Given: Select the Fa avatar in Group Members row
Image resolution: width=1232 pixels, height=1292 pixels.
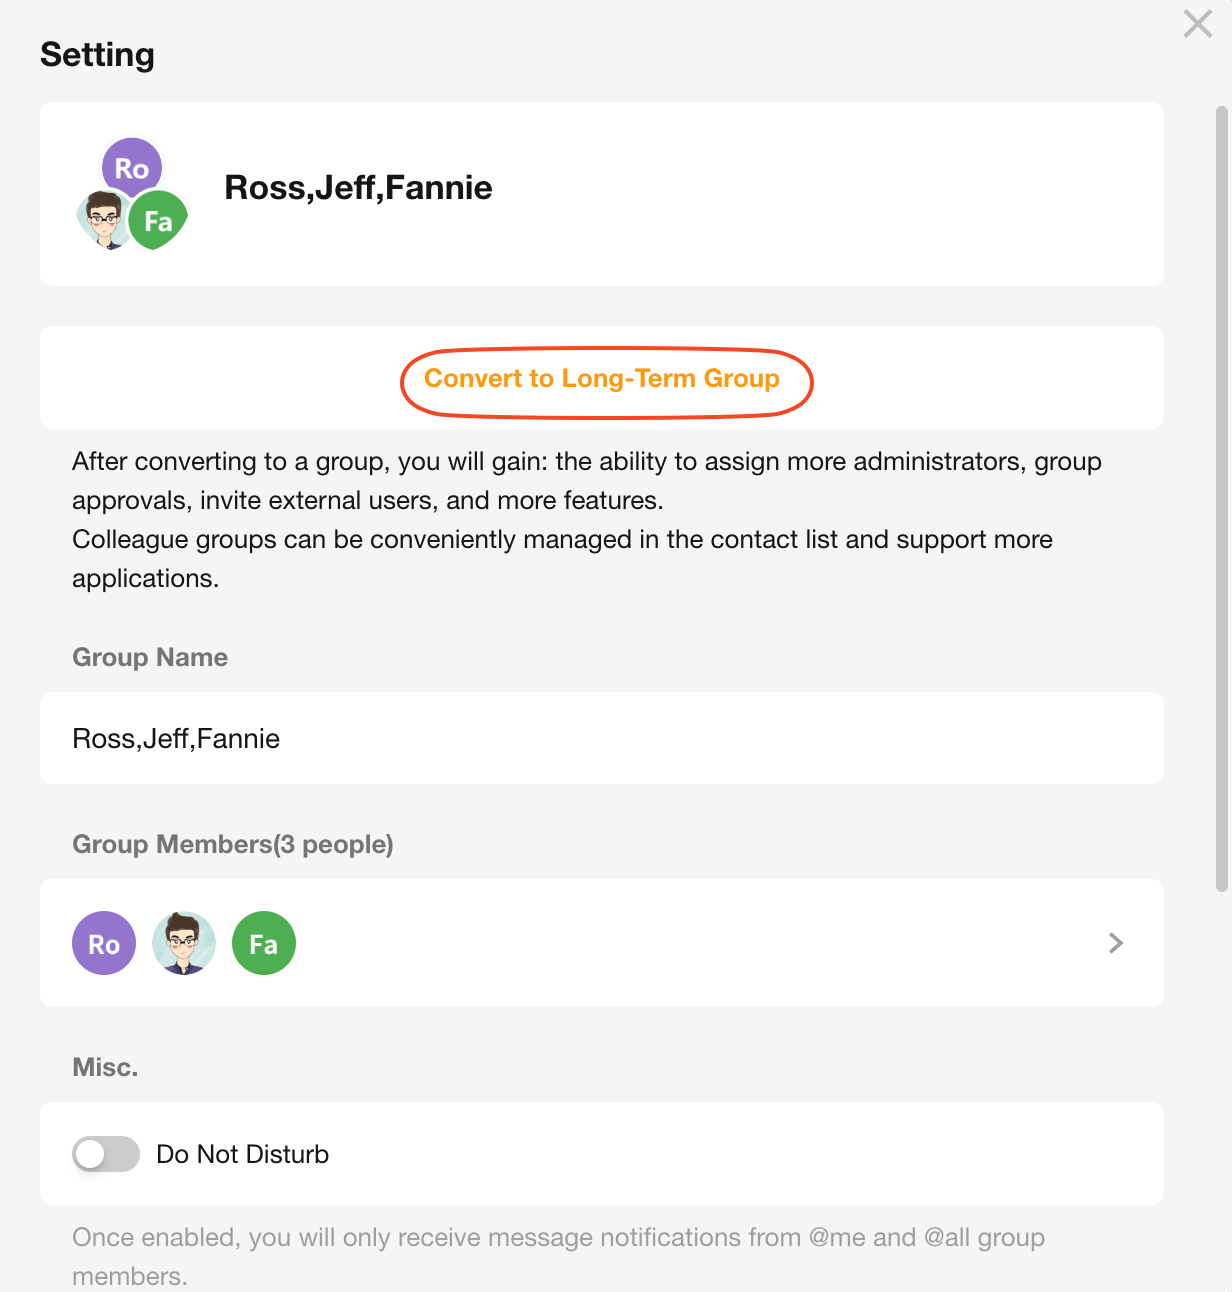Looking at the screenshot, I should 264,943.
